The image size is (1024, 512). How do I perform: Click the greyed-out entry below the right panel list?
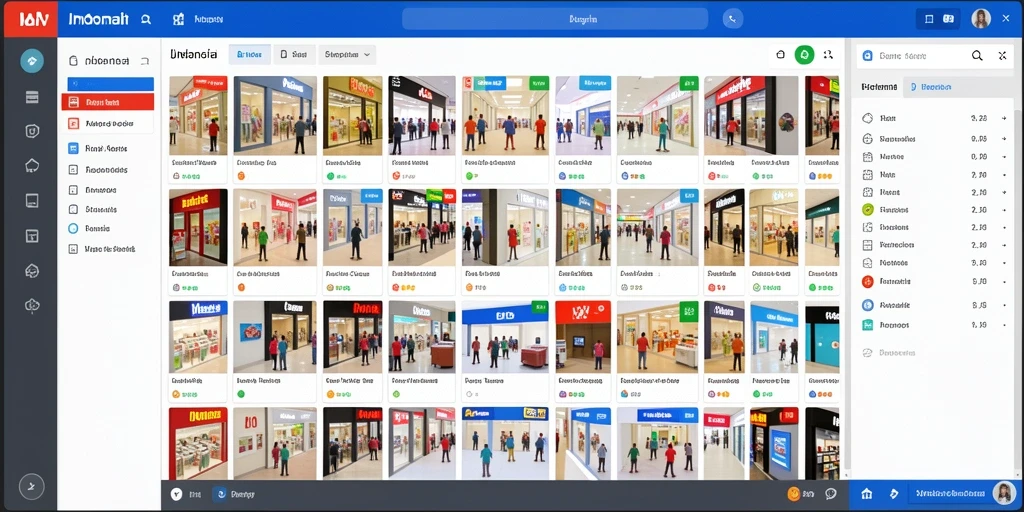coord(889,353)
